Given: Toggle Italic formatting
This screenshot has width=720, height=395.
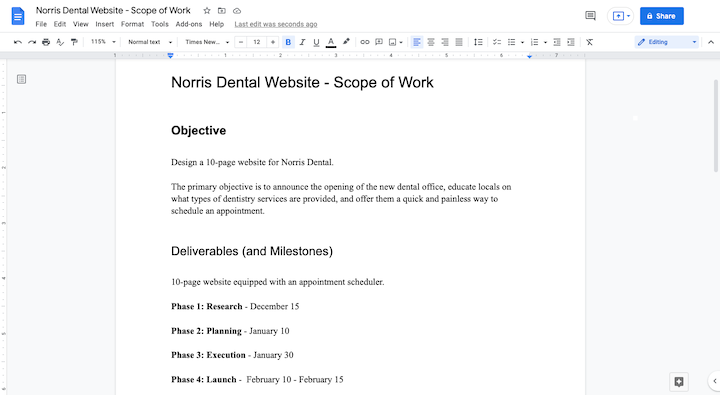Looking at the screenshot, I should pos(302,42).
